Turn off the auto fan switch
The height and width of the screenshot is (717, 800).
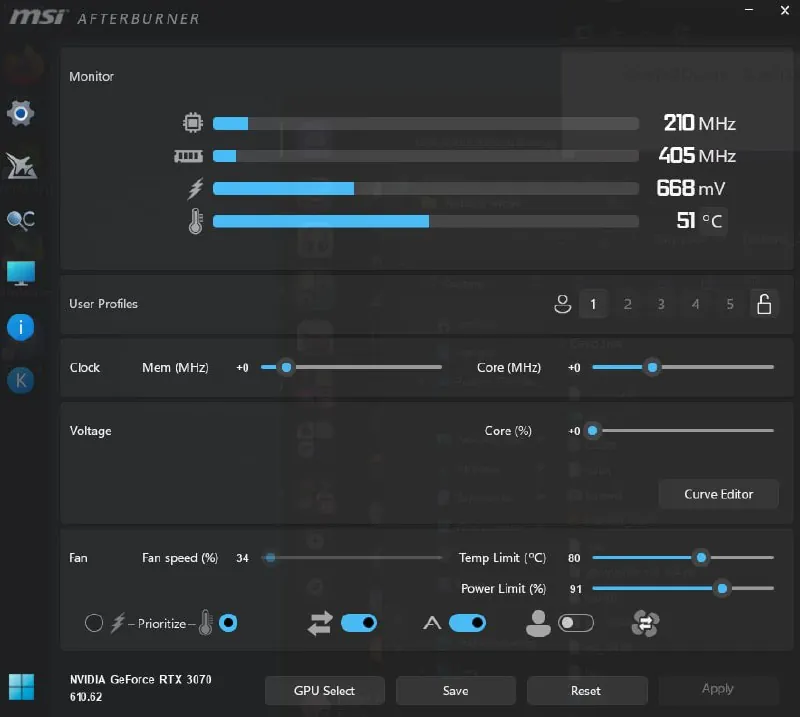coord(467,623)
